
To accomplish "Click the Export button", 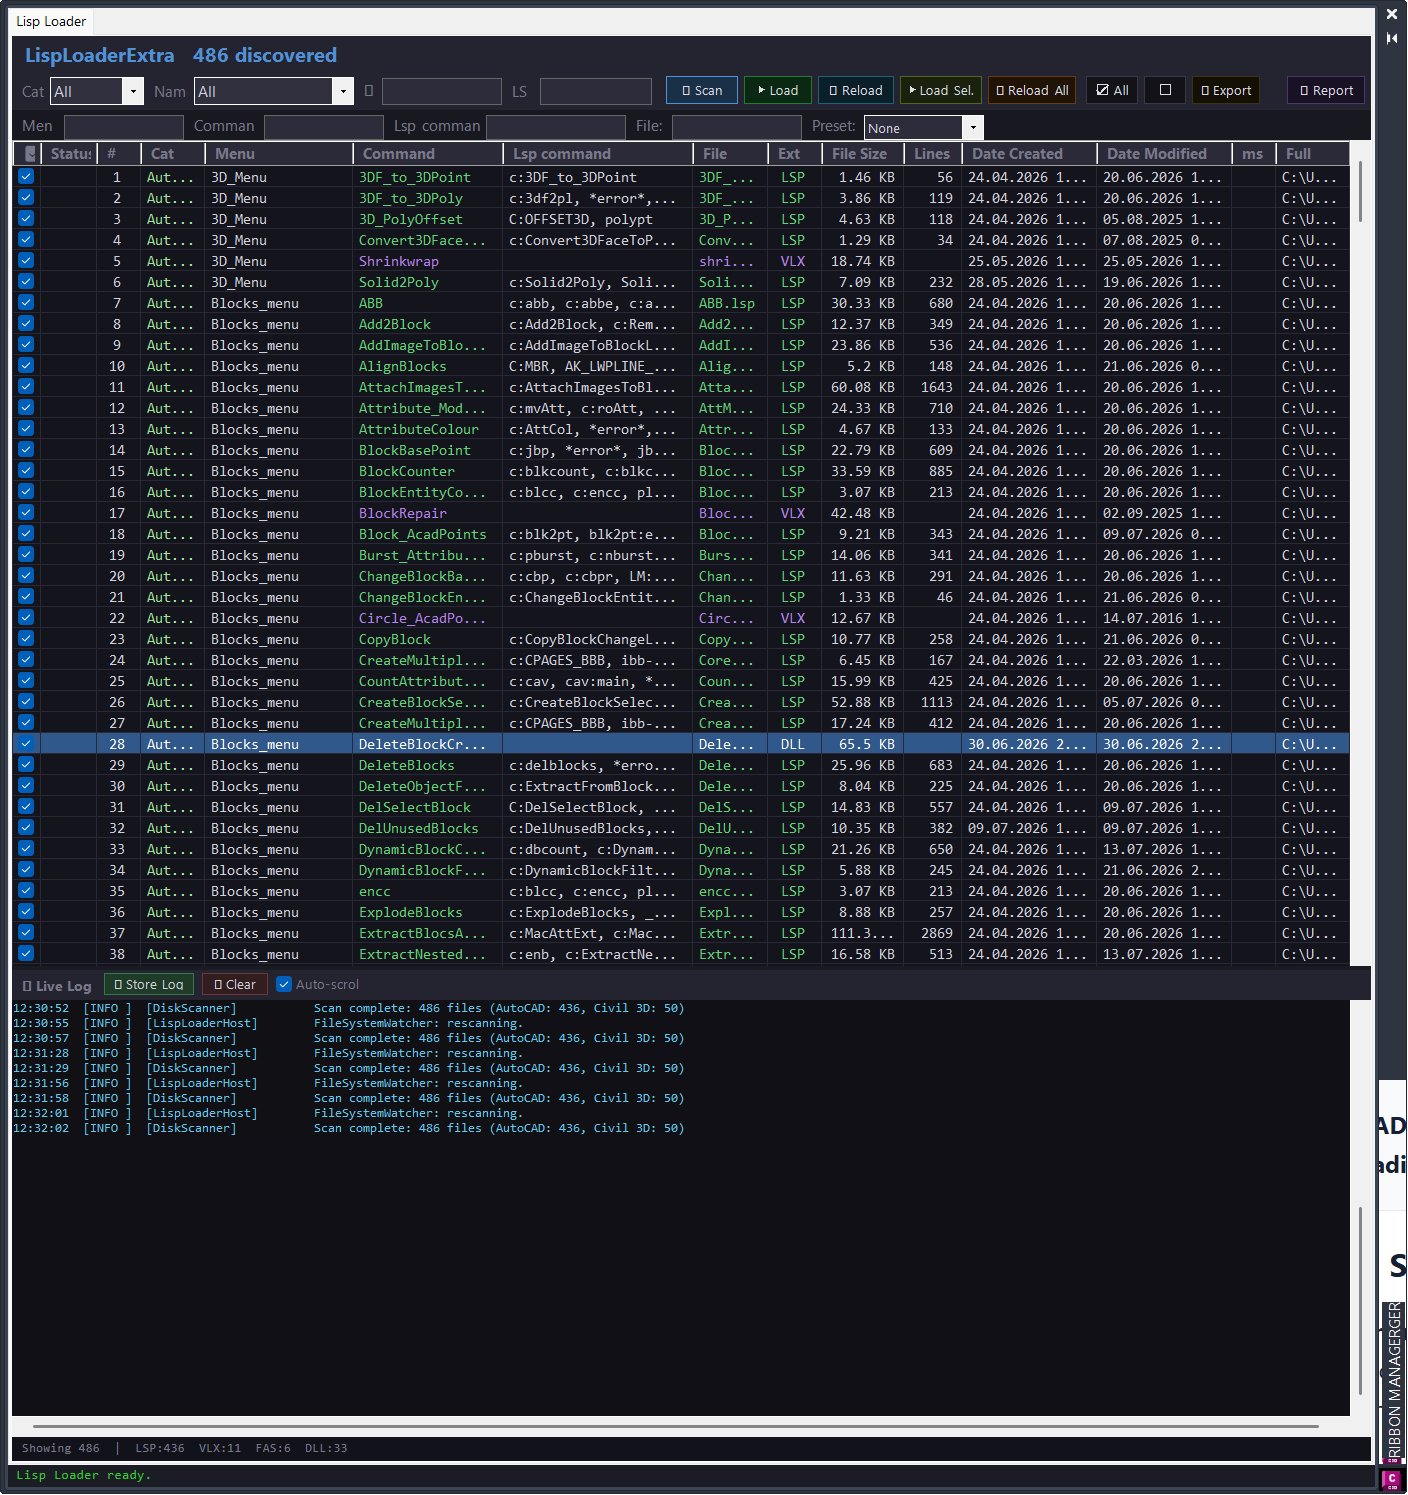I will 1226,90.
